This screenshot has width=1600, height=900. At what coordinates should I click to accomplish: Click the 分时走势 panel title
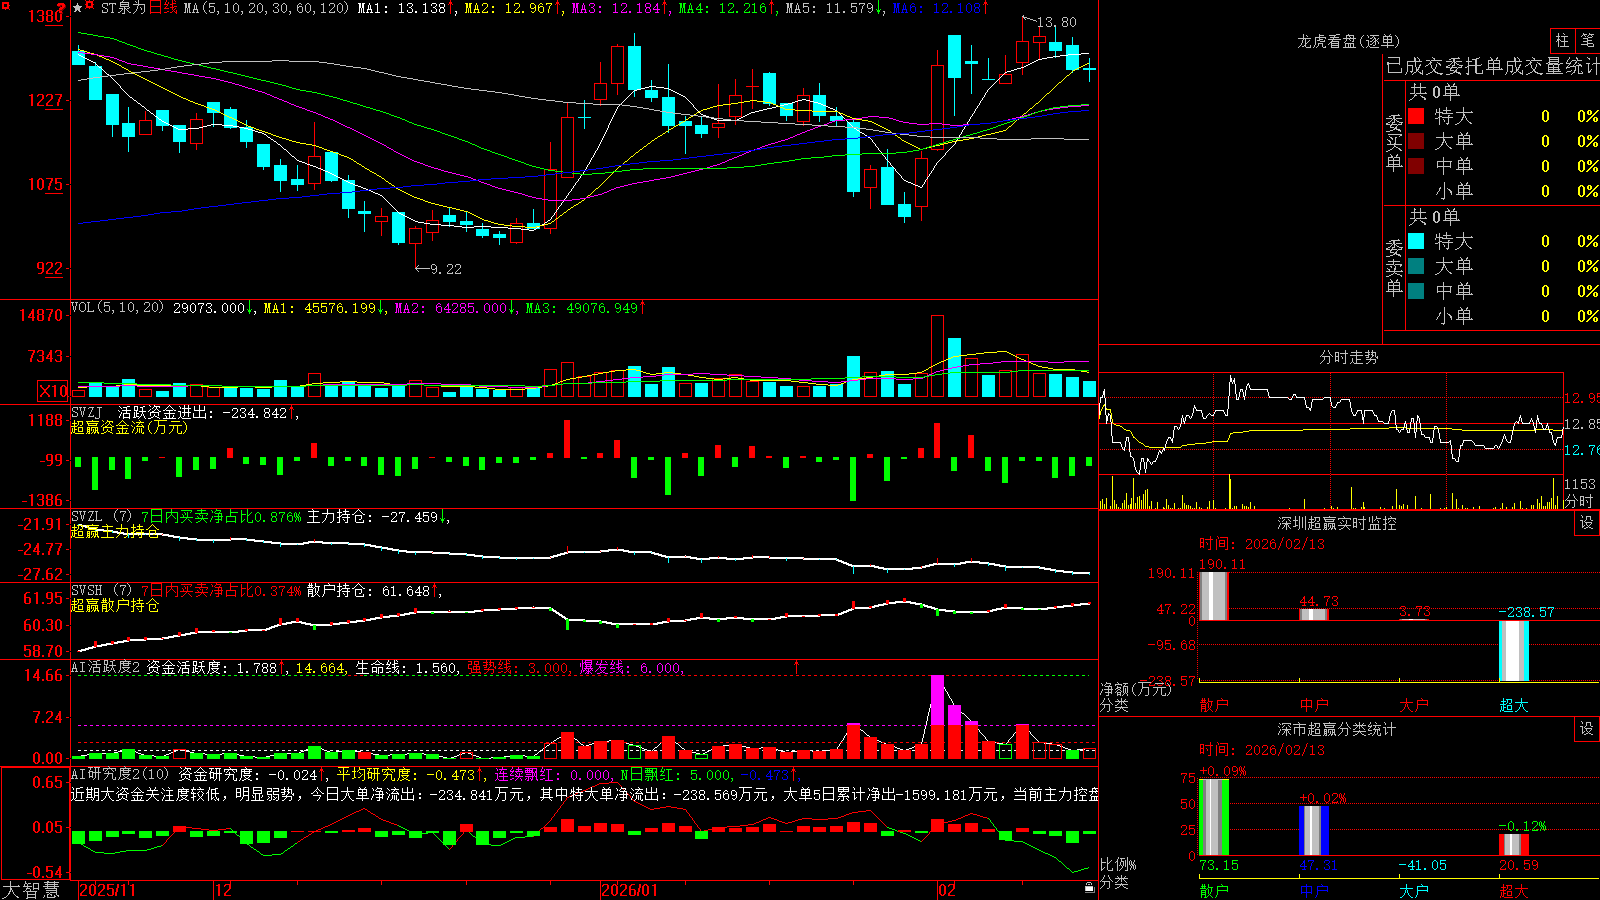(x=1348, y=357)
